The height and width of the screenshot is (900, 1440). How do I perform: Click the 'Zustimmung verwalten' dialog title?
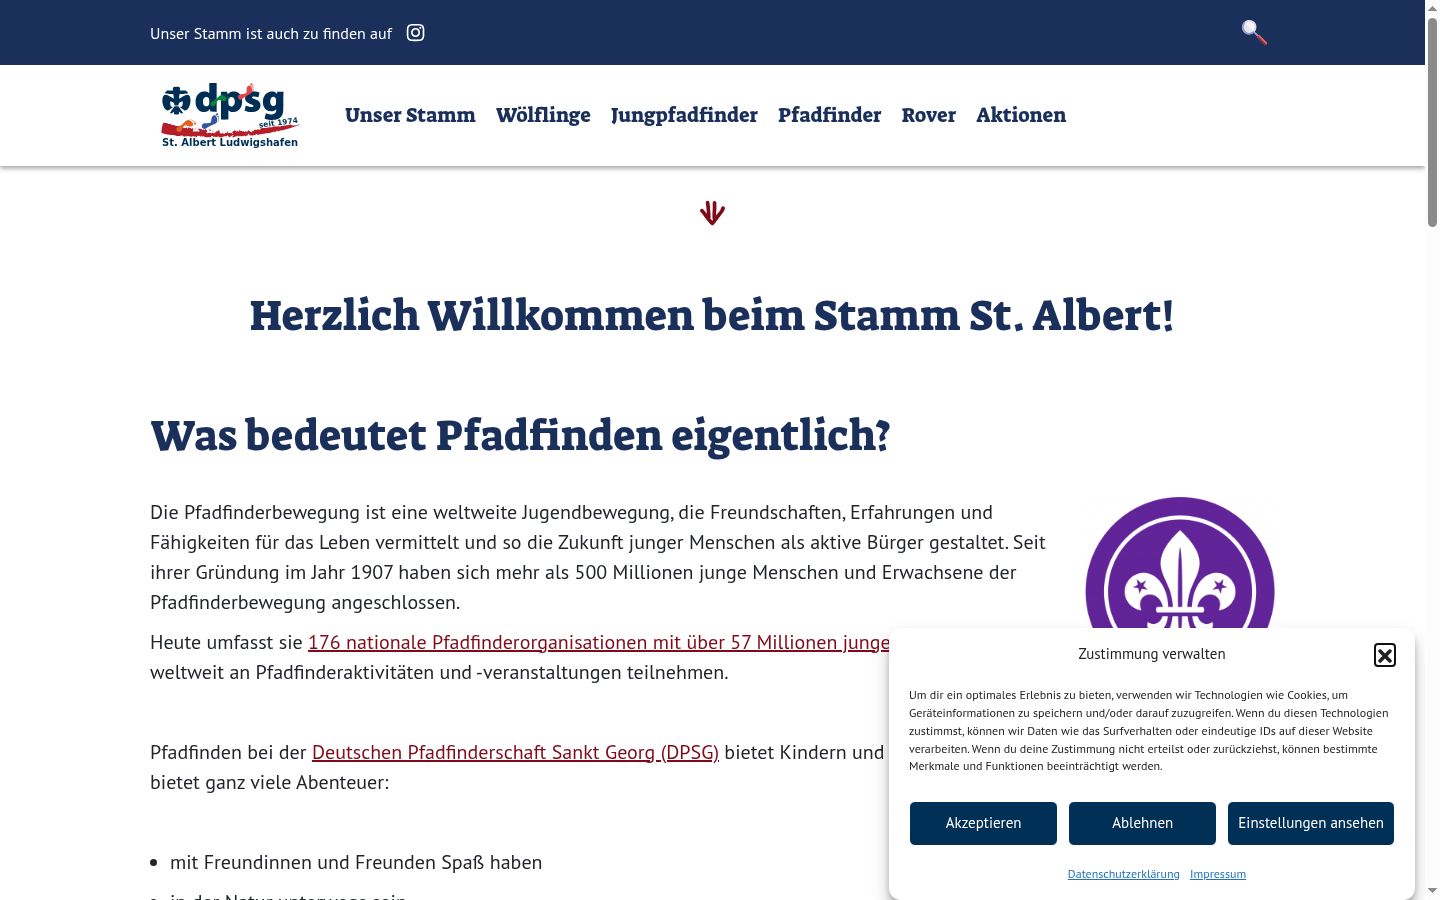(x=1151, y=654)
